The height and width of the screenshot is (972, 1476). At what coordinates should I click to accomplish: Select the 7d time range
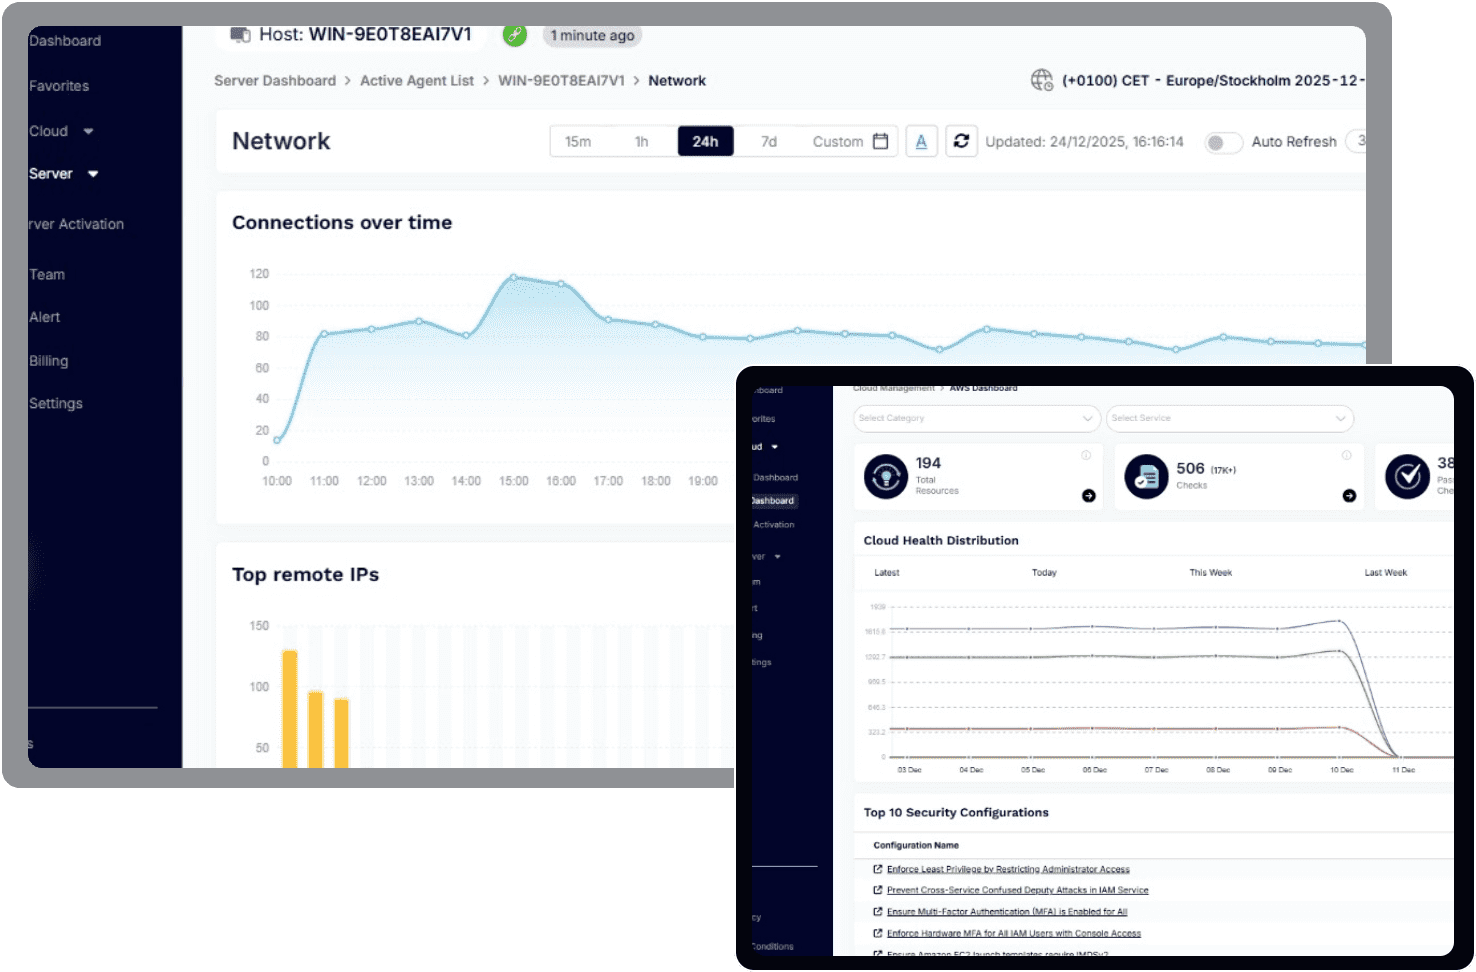(x=768, y=141)
